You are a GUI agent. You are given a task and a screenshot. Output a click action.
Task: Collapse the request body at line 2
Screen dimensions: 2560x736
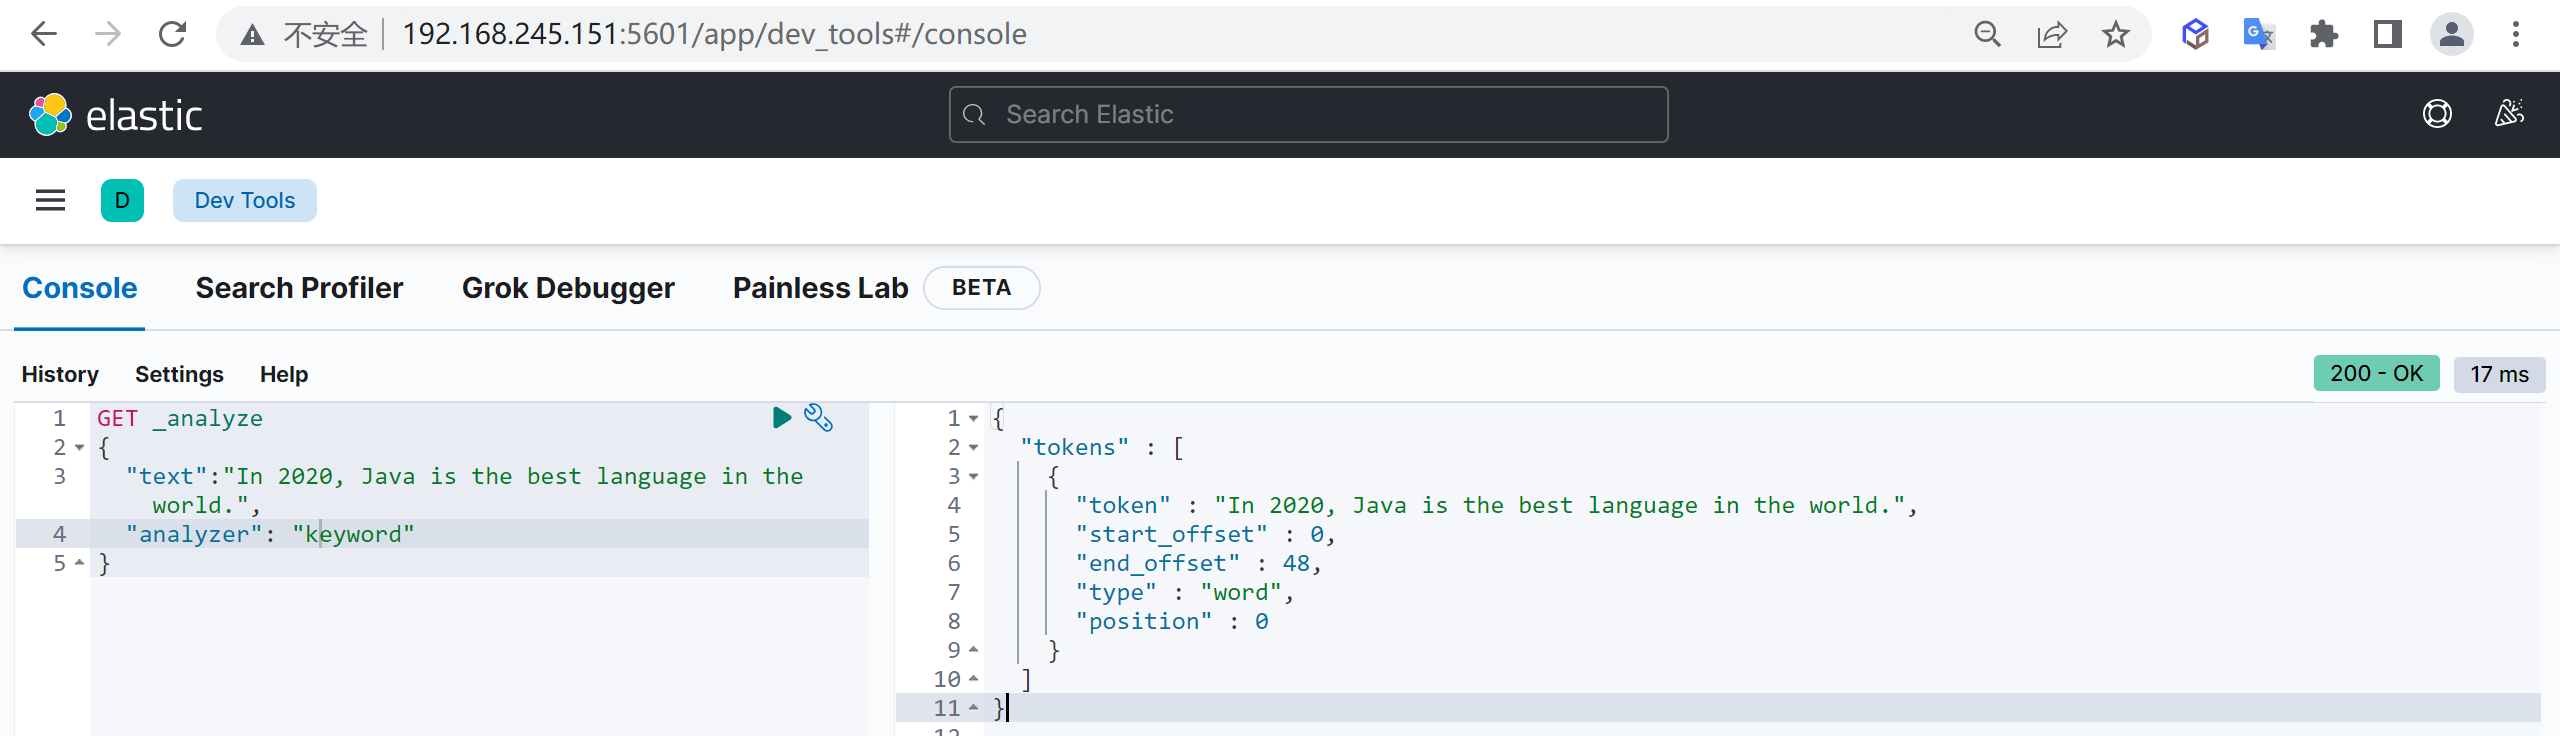(79, 447)
